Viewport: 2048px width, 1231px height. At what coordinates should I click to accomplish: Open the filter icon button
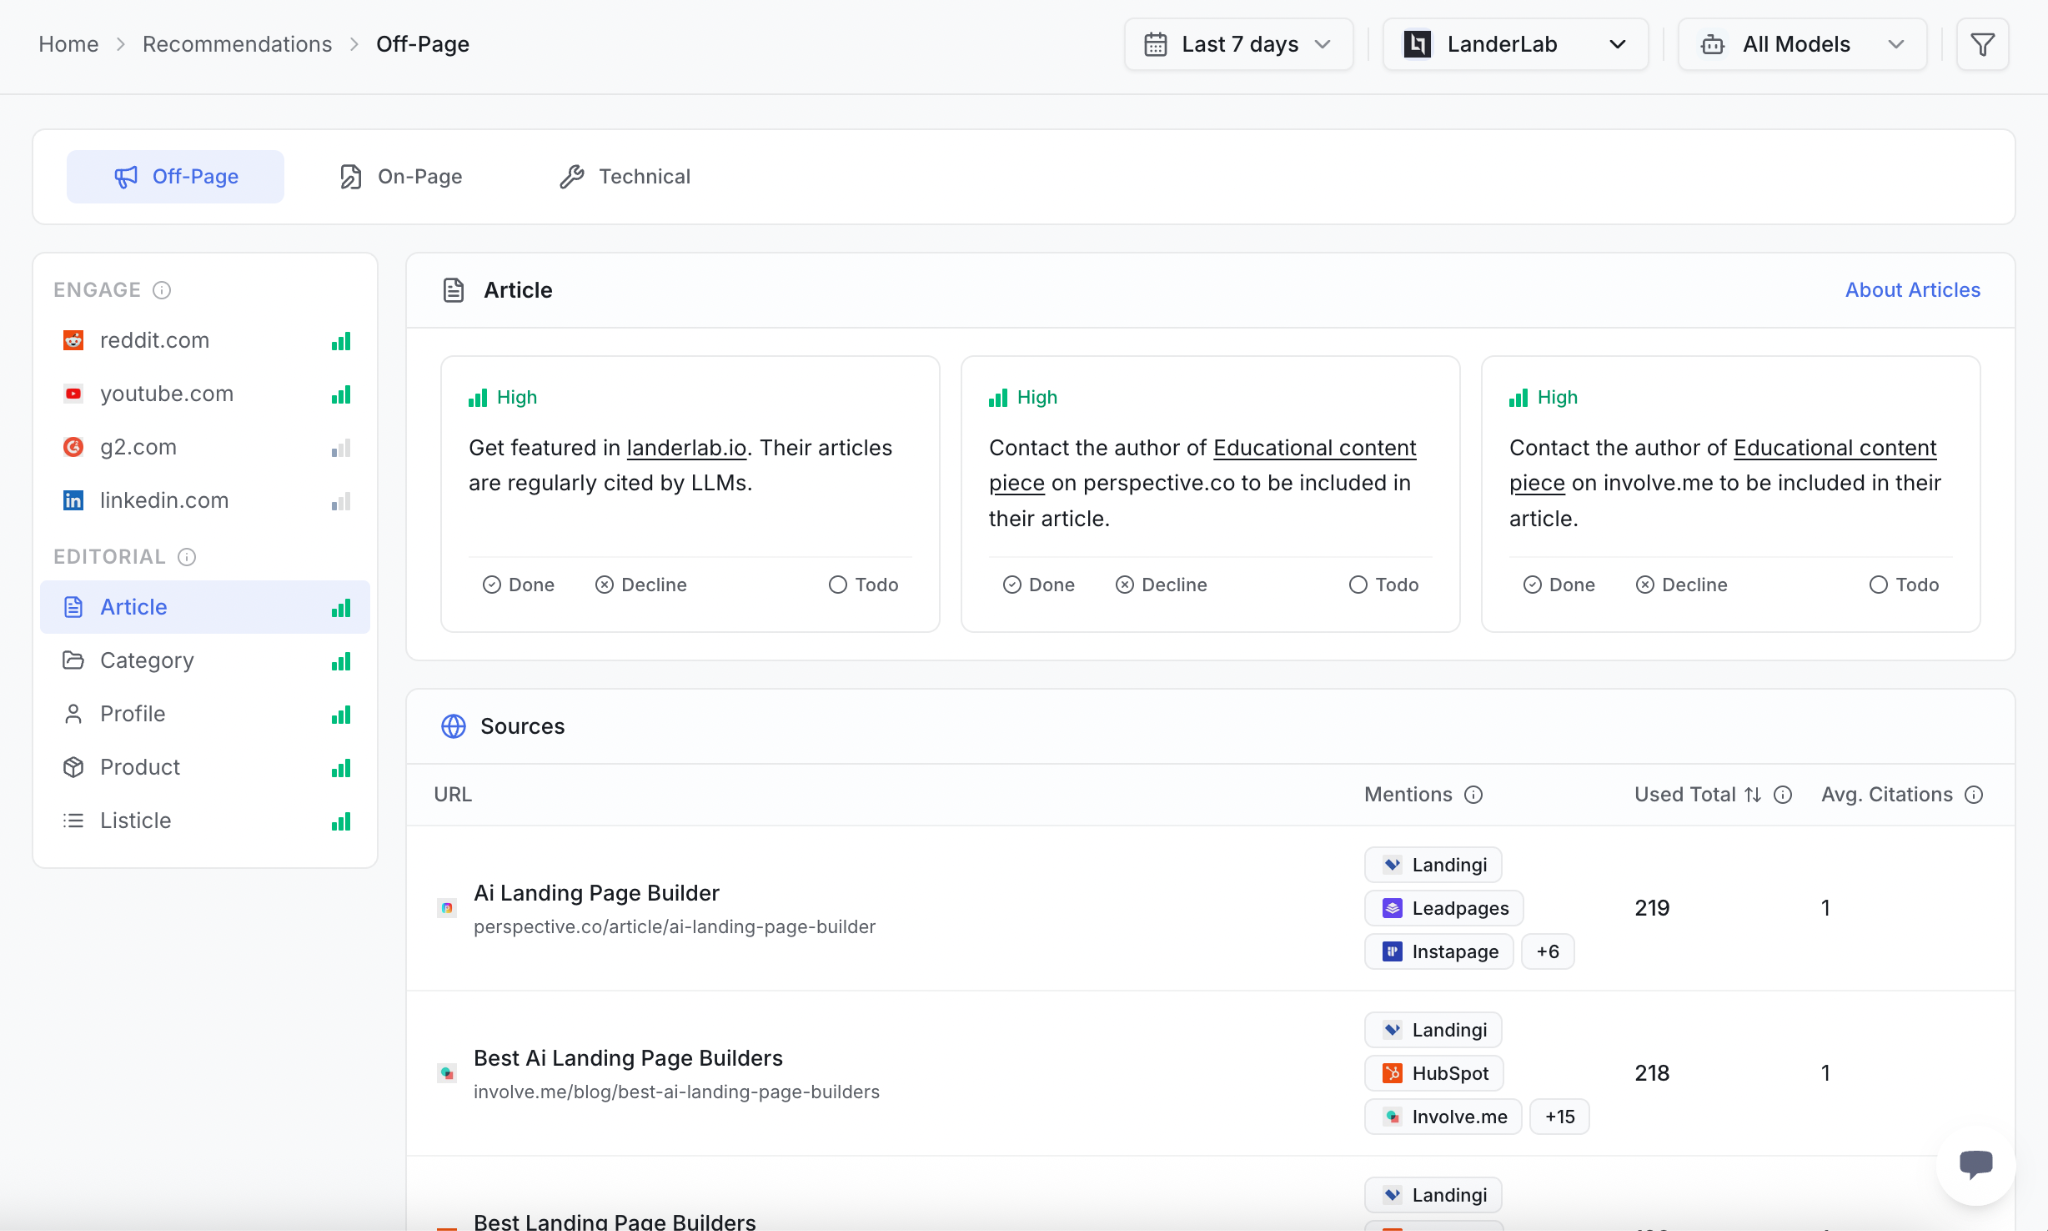(x=1982, y=44)
